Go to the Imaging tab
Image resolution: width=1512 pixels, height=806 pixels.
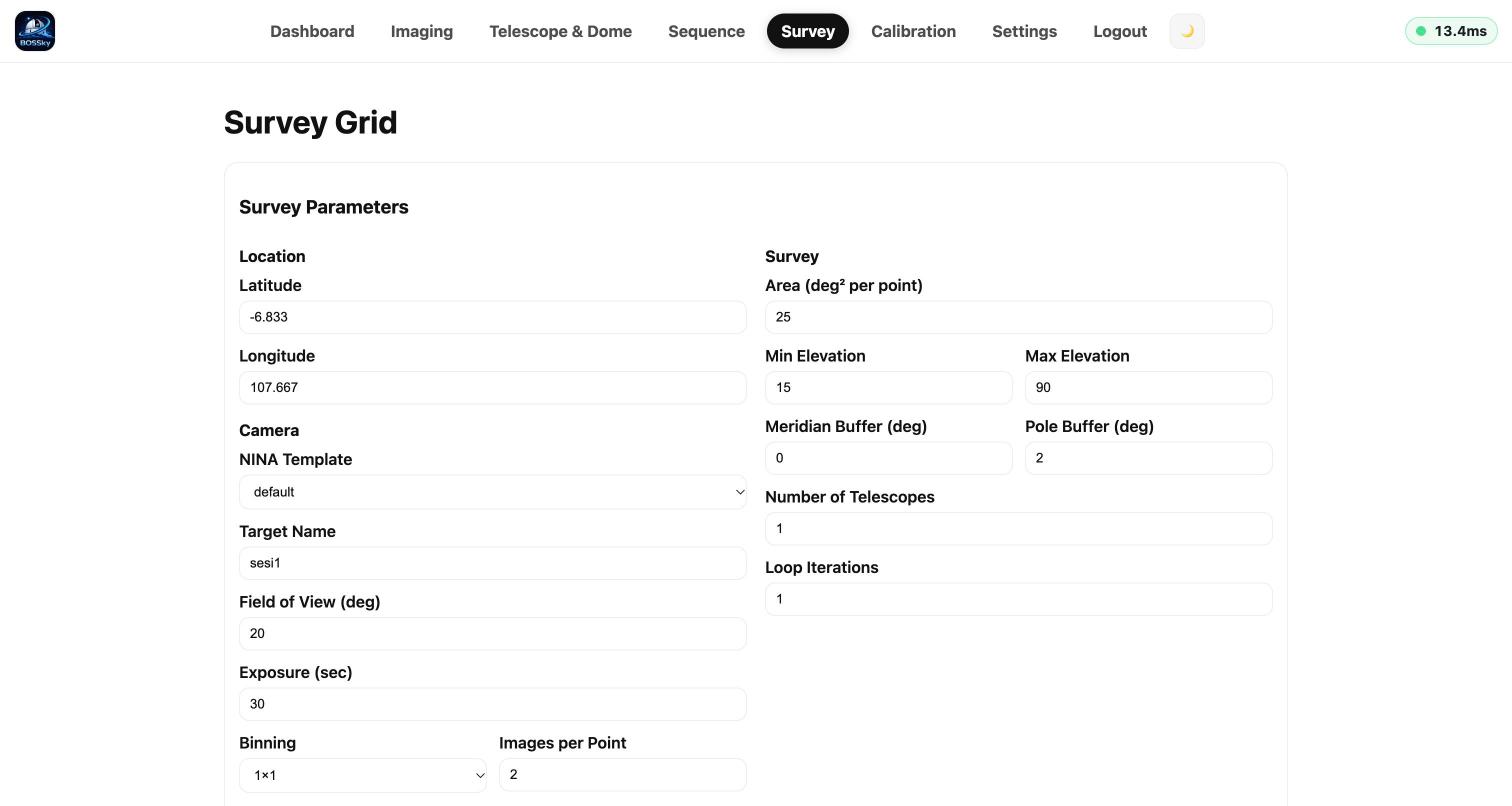click(x=422, y=31)
